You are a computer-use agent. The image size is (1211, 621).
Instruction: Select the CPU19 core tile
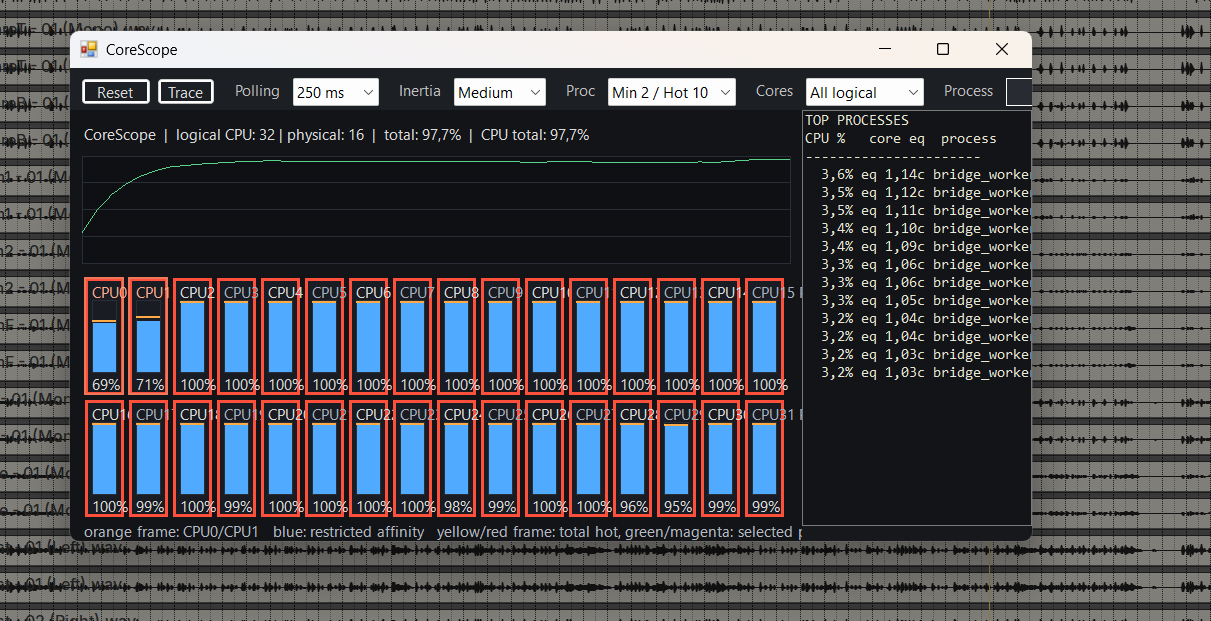click(x=237, y=458)
